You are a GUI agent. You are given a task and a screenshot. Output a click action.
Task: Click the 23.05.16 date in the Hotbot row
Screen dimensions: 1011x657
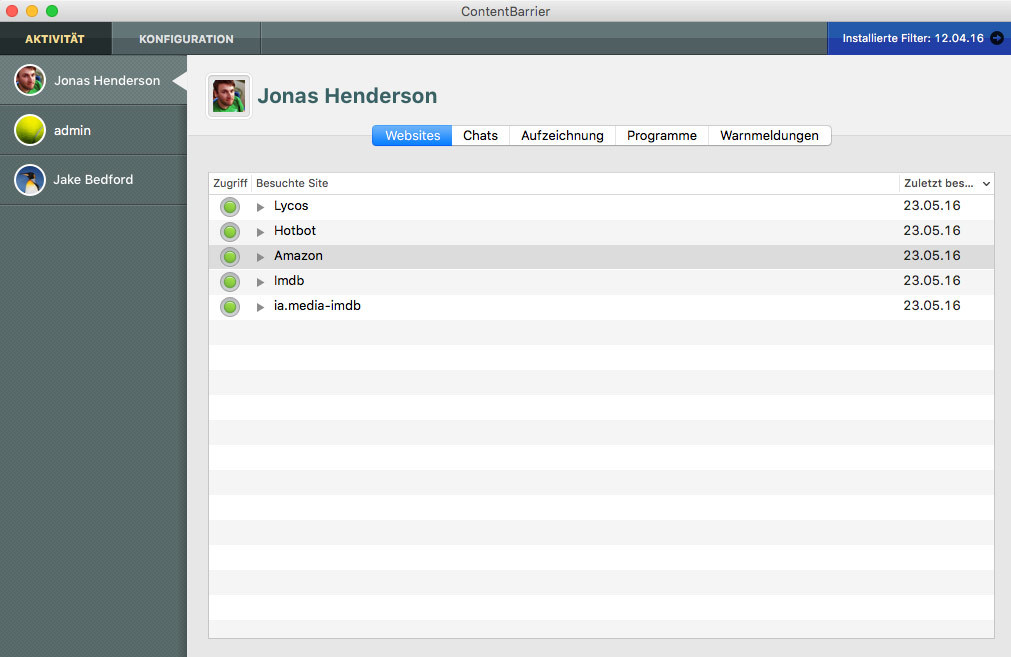tap(932, 231)
